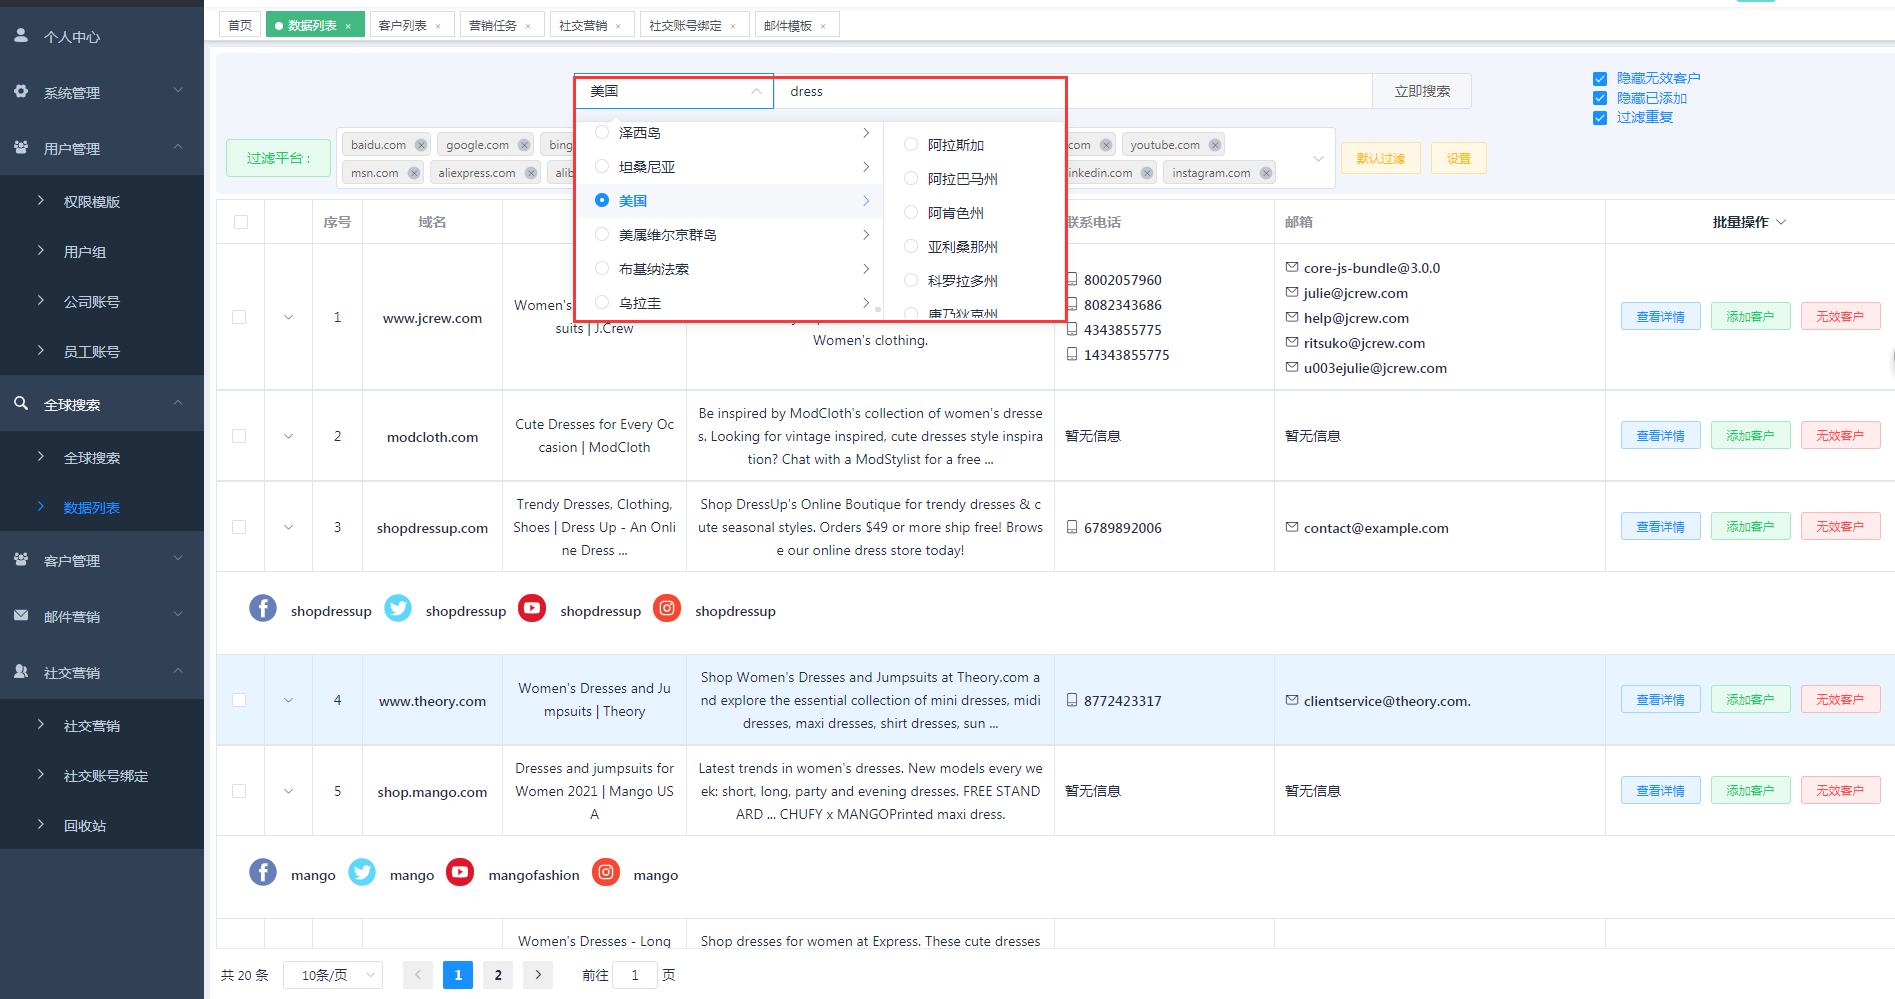This screenshot has width=1895, height=999.
Task: Open the mango Facebook icon
Action: [x=263, y=872]
